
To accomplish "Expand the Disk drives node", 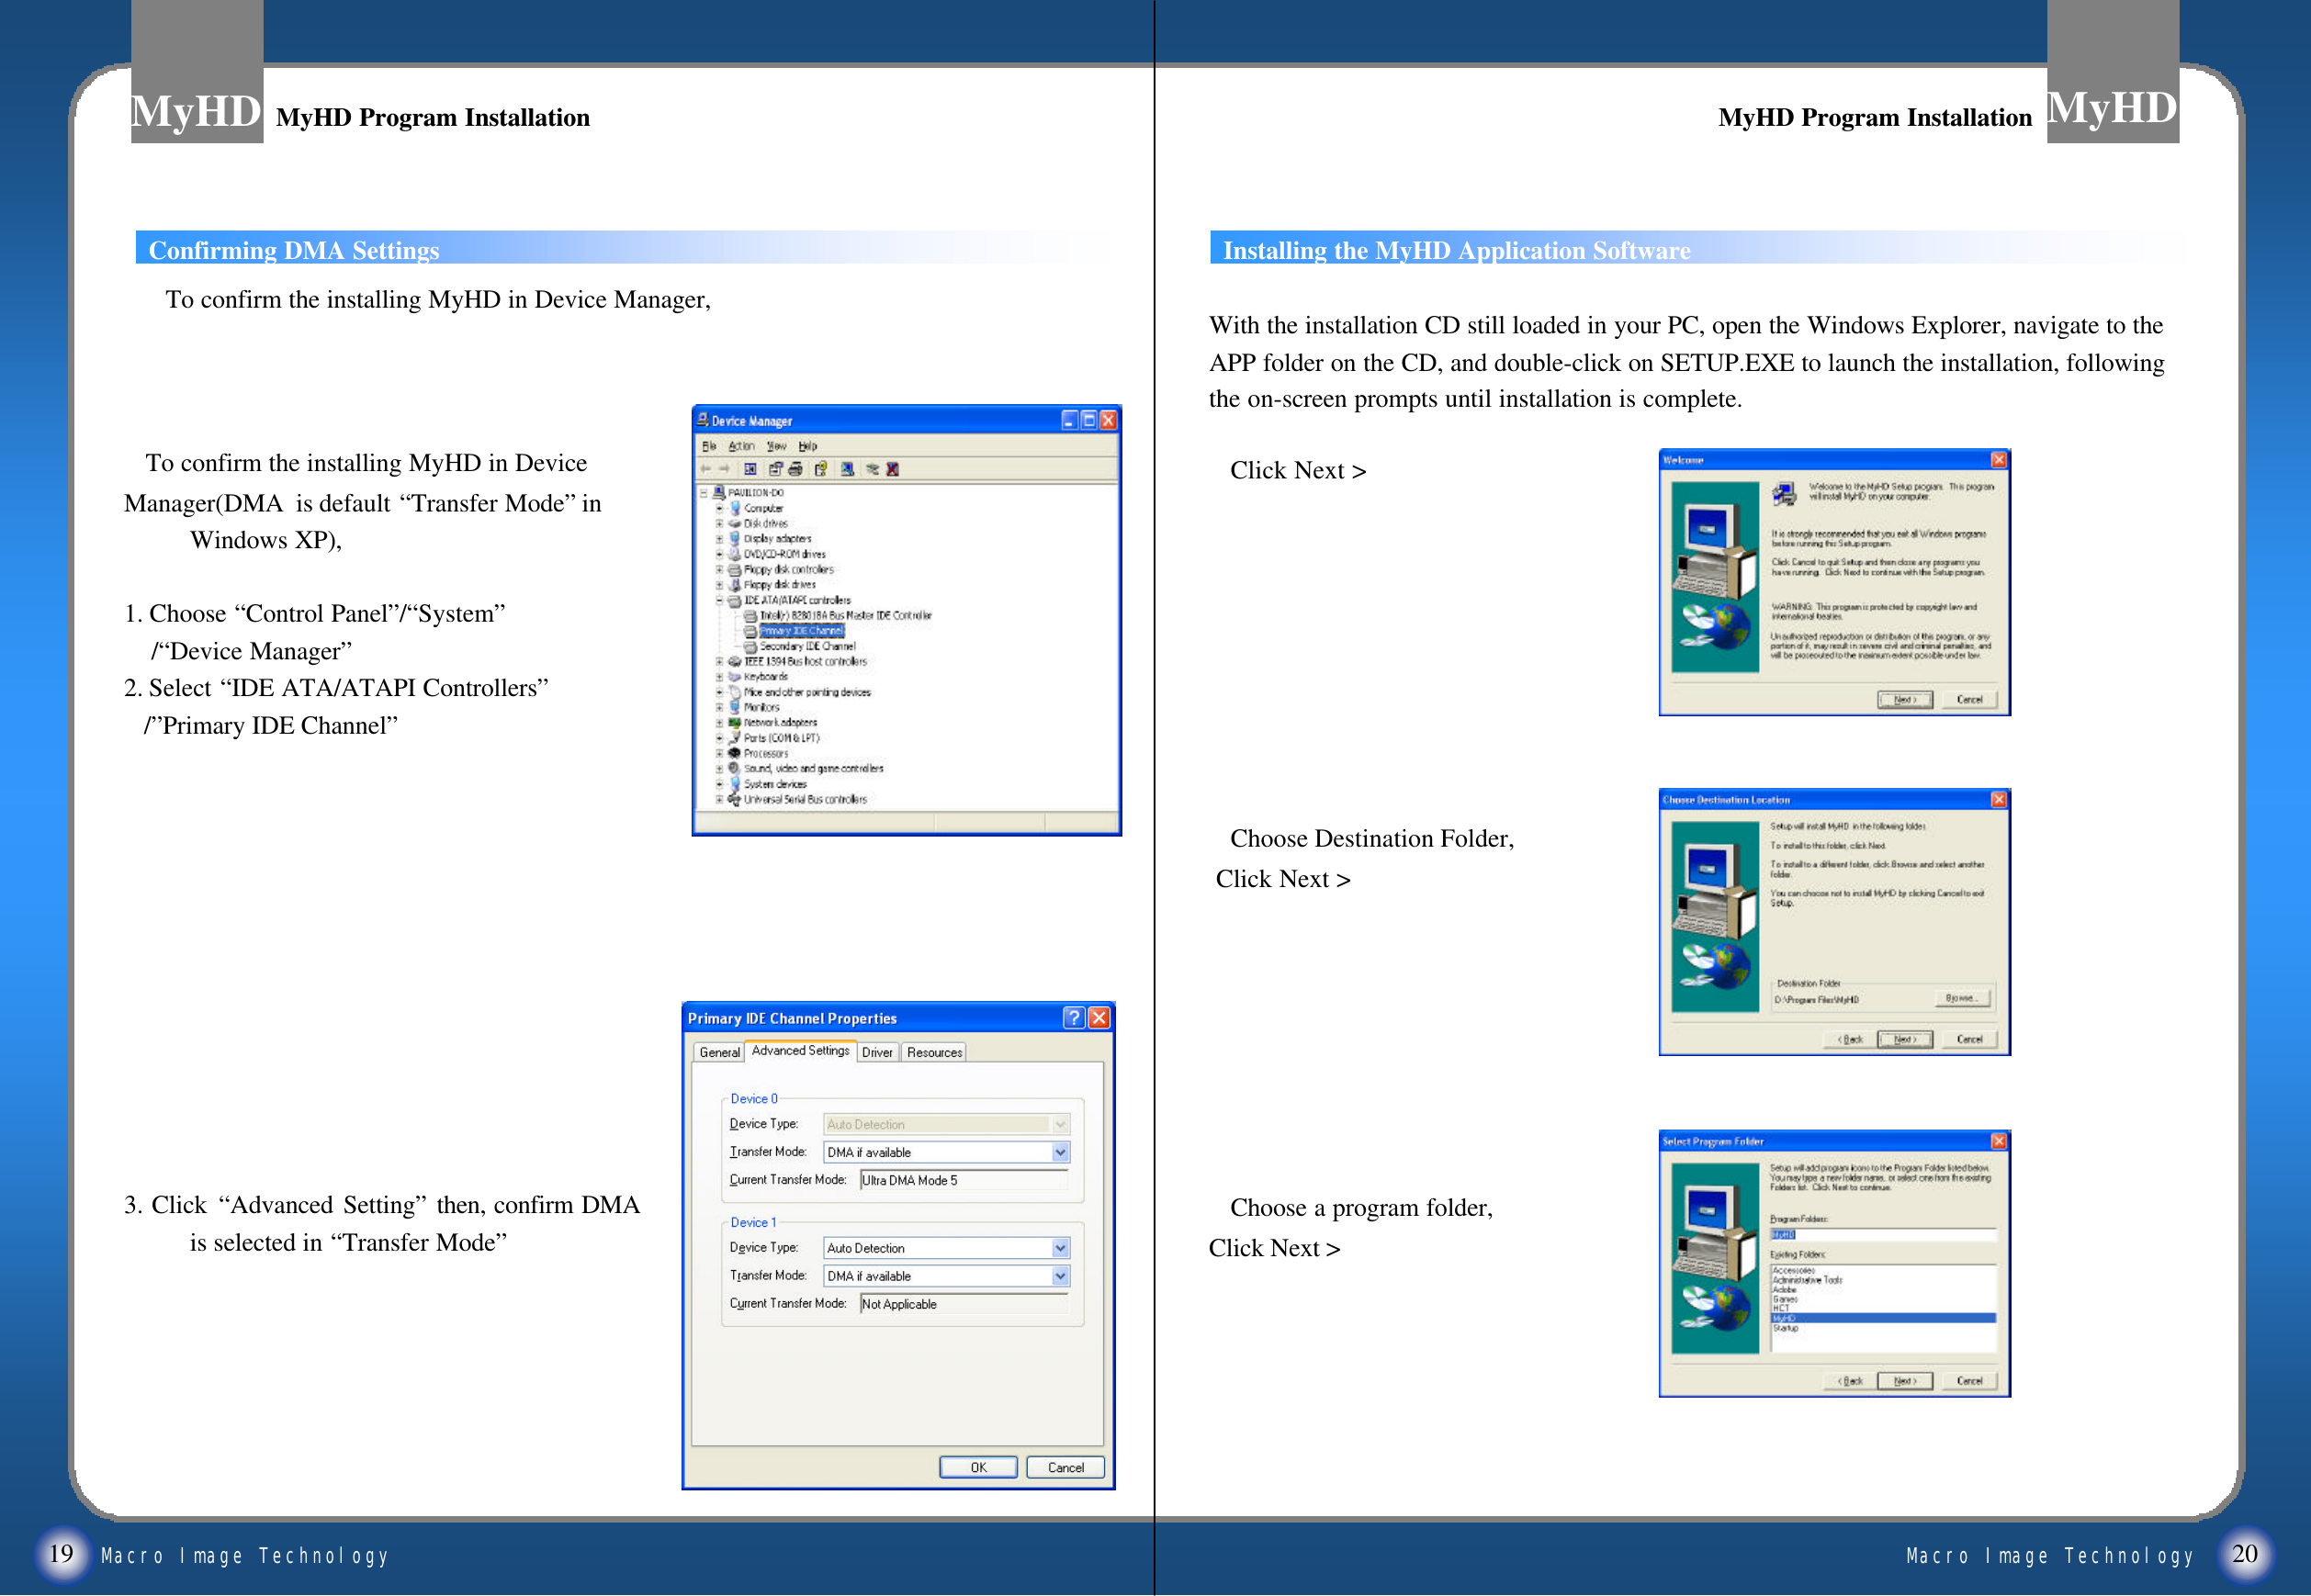I will pos(719,524).
